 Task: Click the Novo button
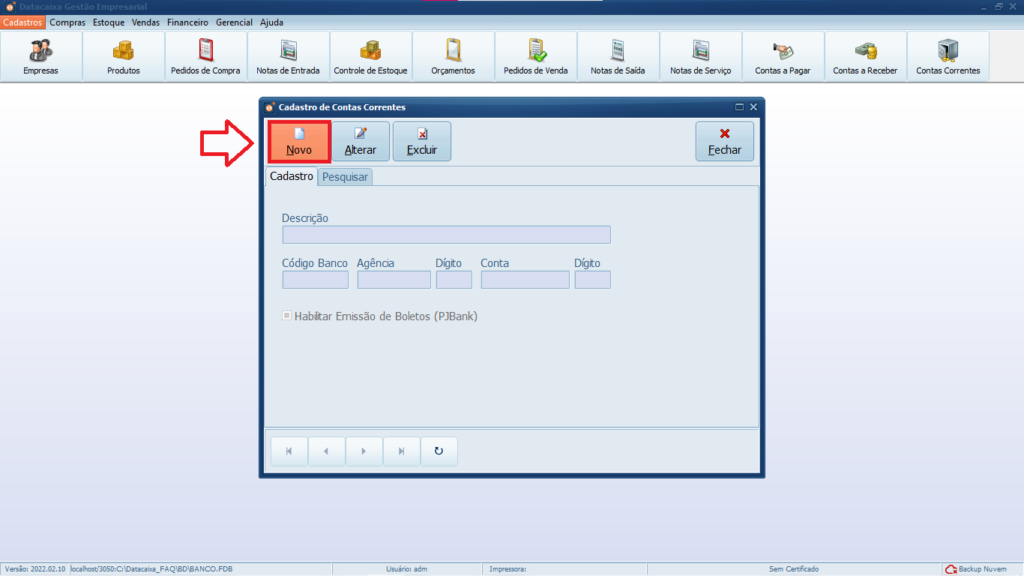click(299, 141)
